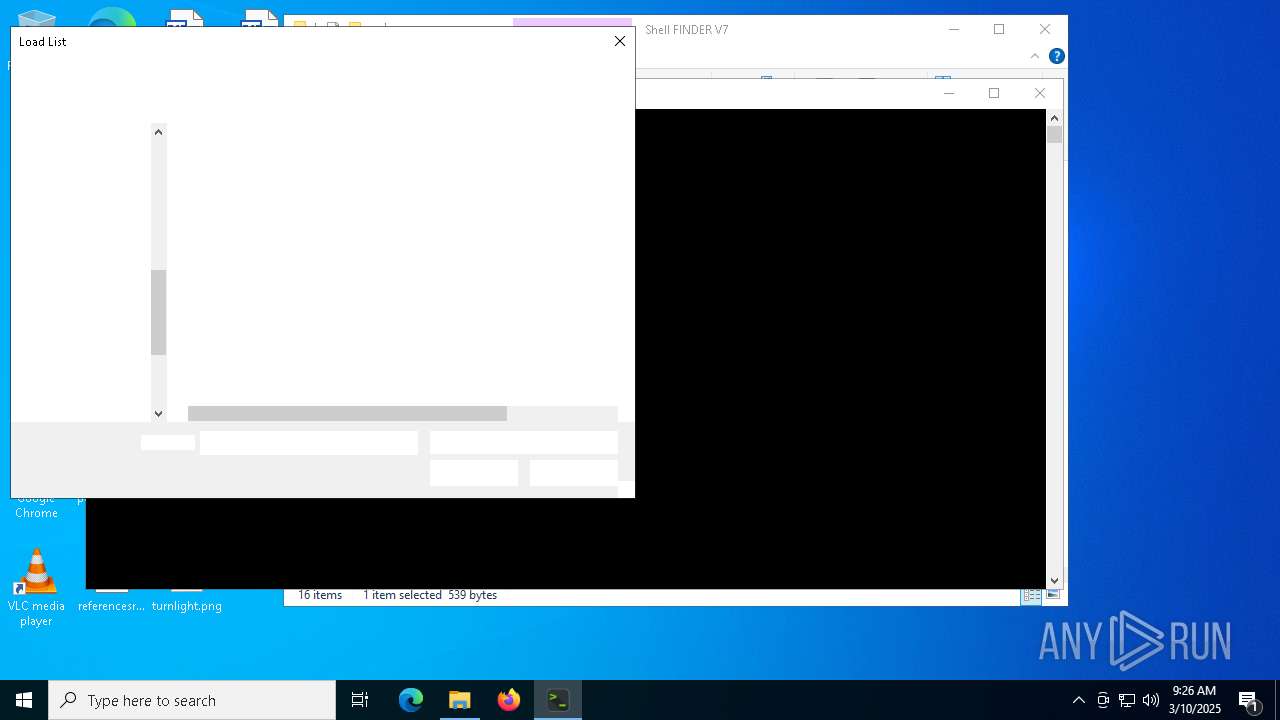Open the notification center icon
The height and width of the screenshot is (720, 1280).
pyautogui.click(x=1248, y=700)
